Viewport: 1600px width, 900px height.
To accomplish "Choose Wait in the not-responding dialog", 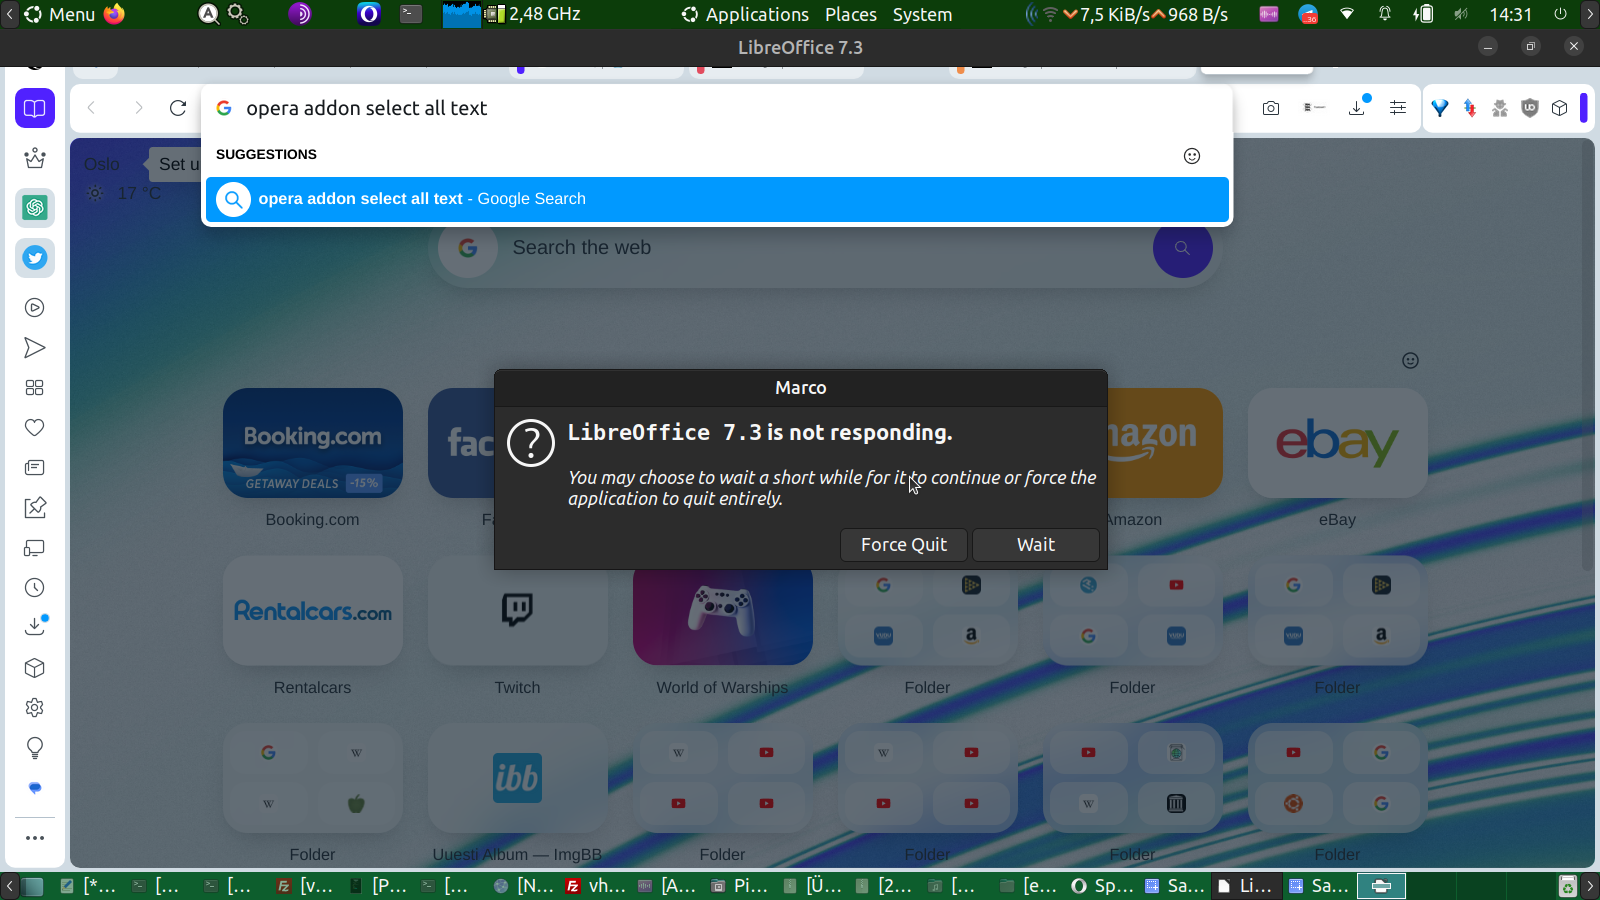I will [1036, 545].
